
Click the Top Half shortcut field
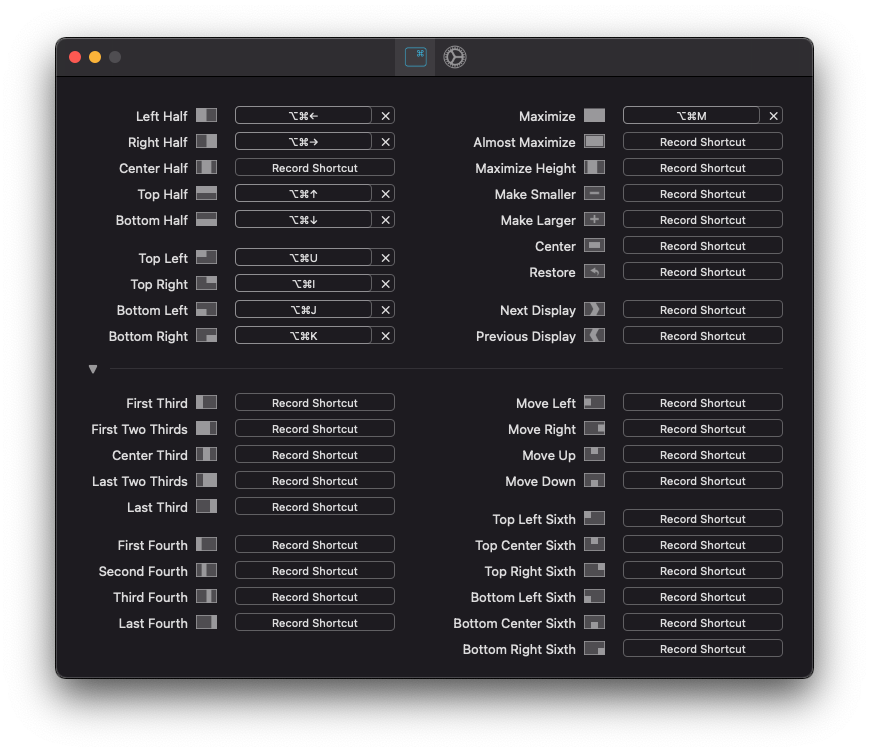point(303,194)
